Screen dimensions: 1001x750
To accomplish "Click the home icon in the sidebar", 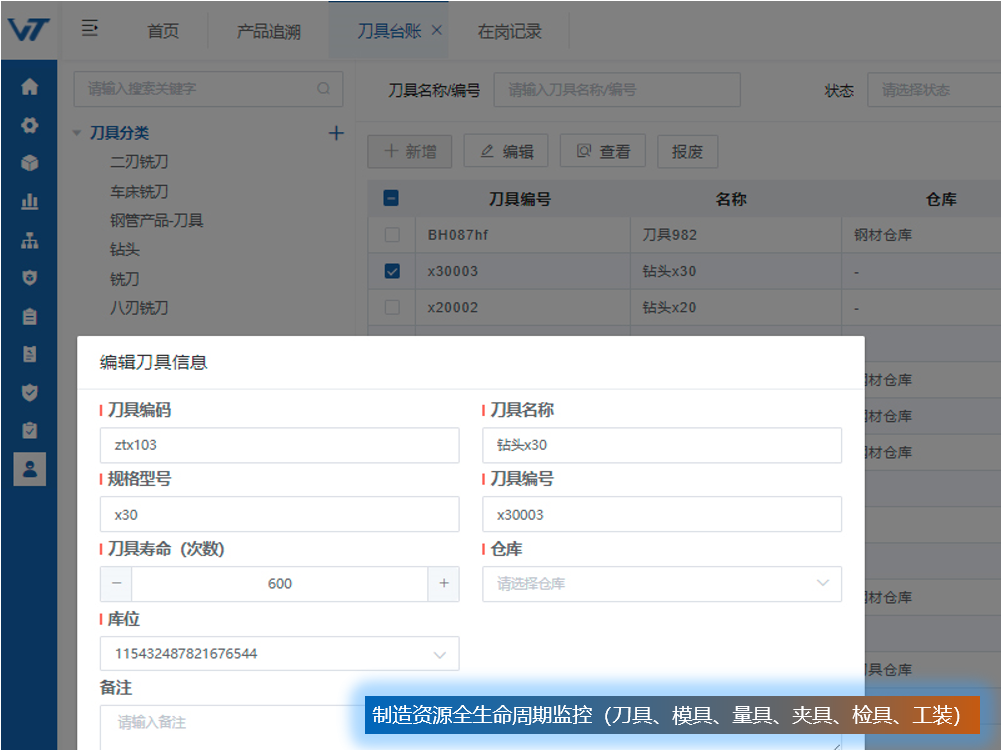I will 29,87.
